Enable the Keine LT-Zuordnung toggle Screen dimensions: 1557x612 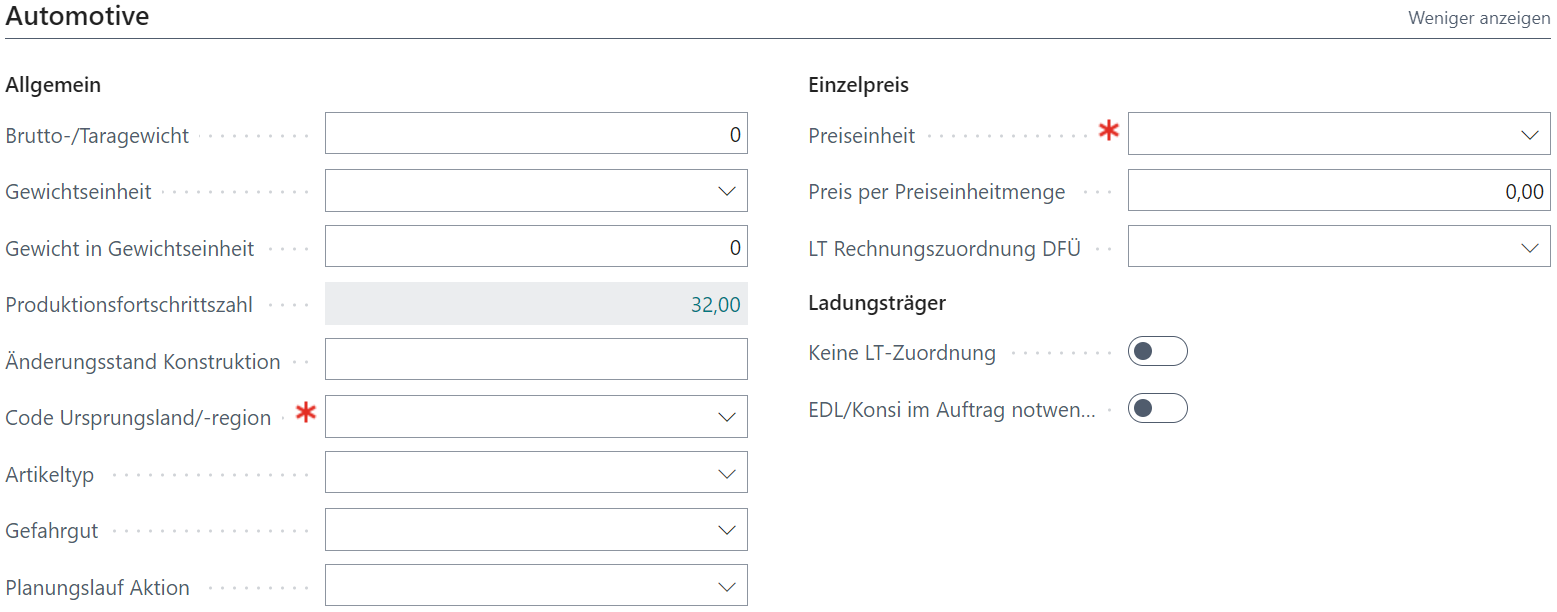1157,352
